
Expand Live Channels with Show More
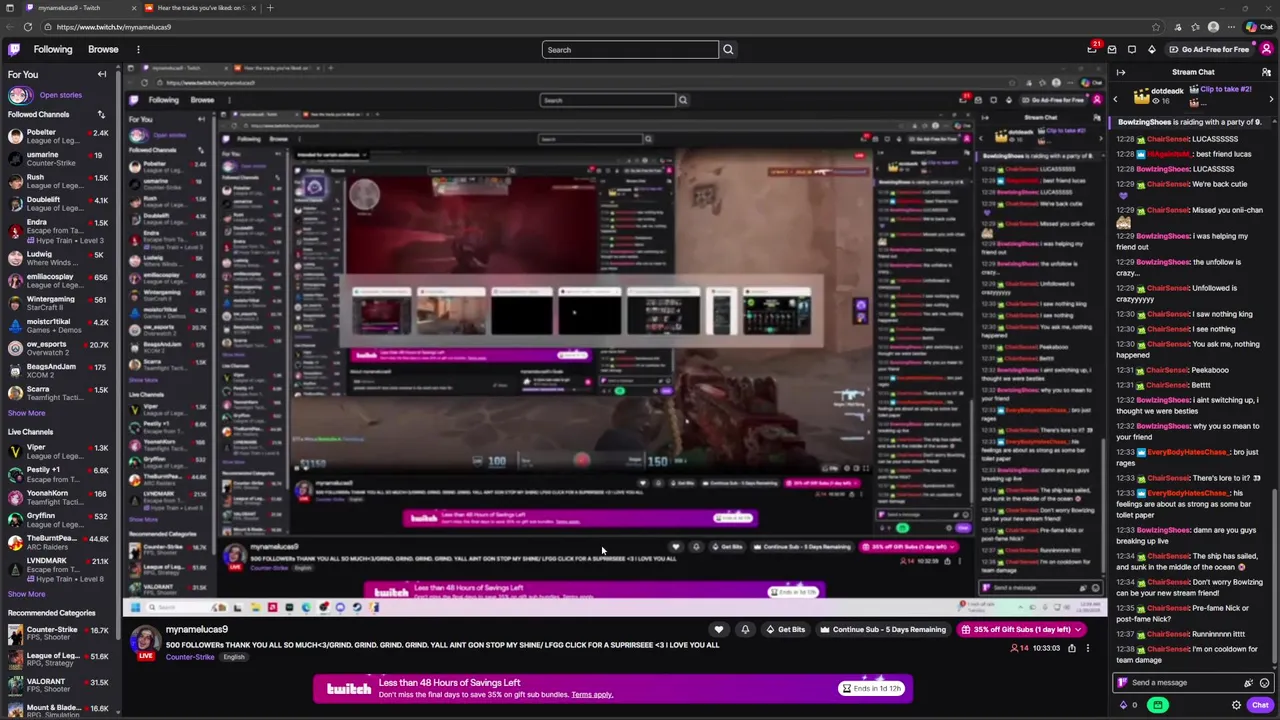pos(26,594)
